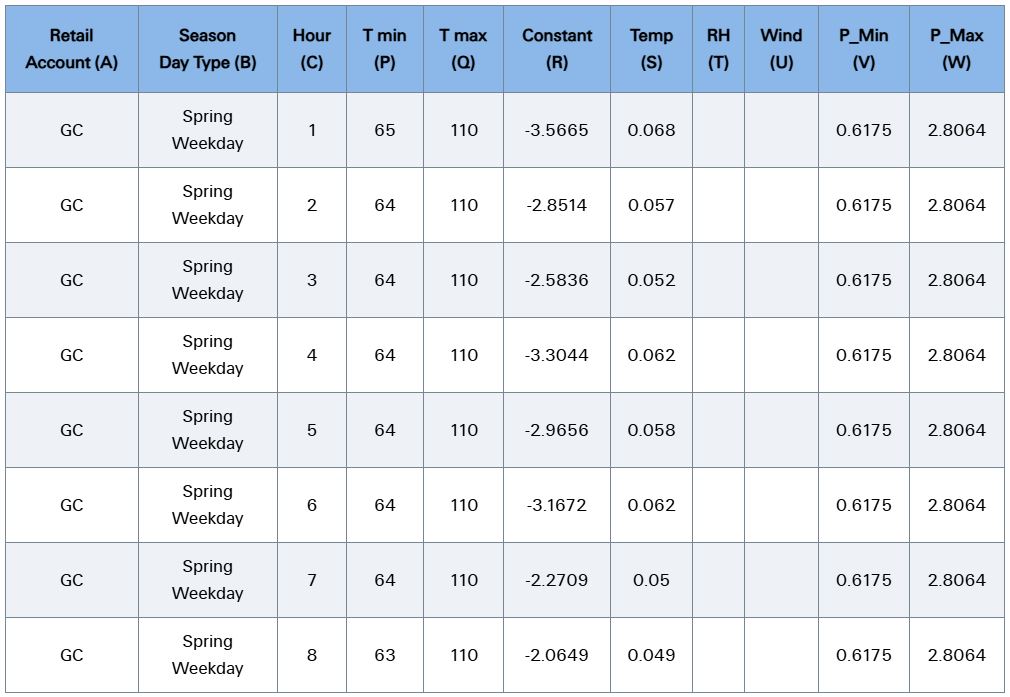The image size is (1010, 697).
Task: Select the empty RH cell in hour 5 row
Action: coord(718,430)
